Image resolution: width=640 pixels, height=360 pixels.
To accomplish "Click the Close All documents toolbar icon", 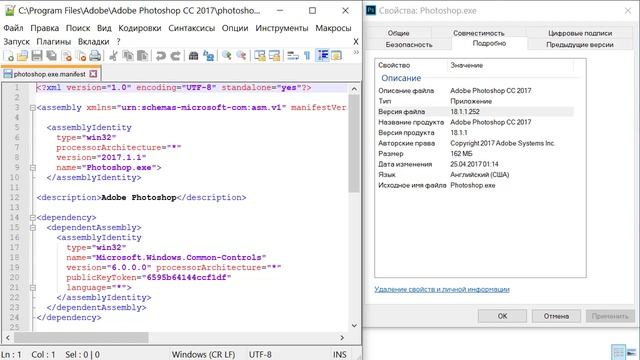I will click(81, 56).
